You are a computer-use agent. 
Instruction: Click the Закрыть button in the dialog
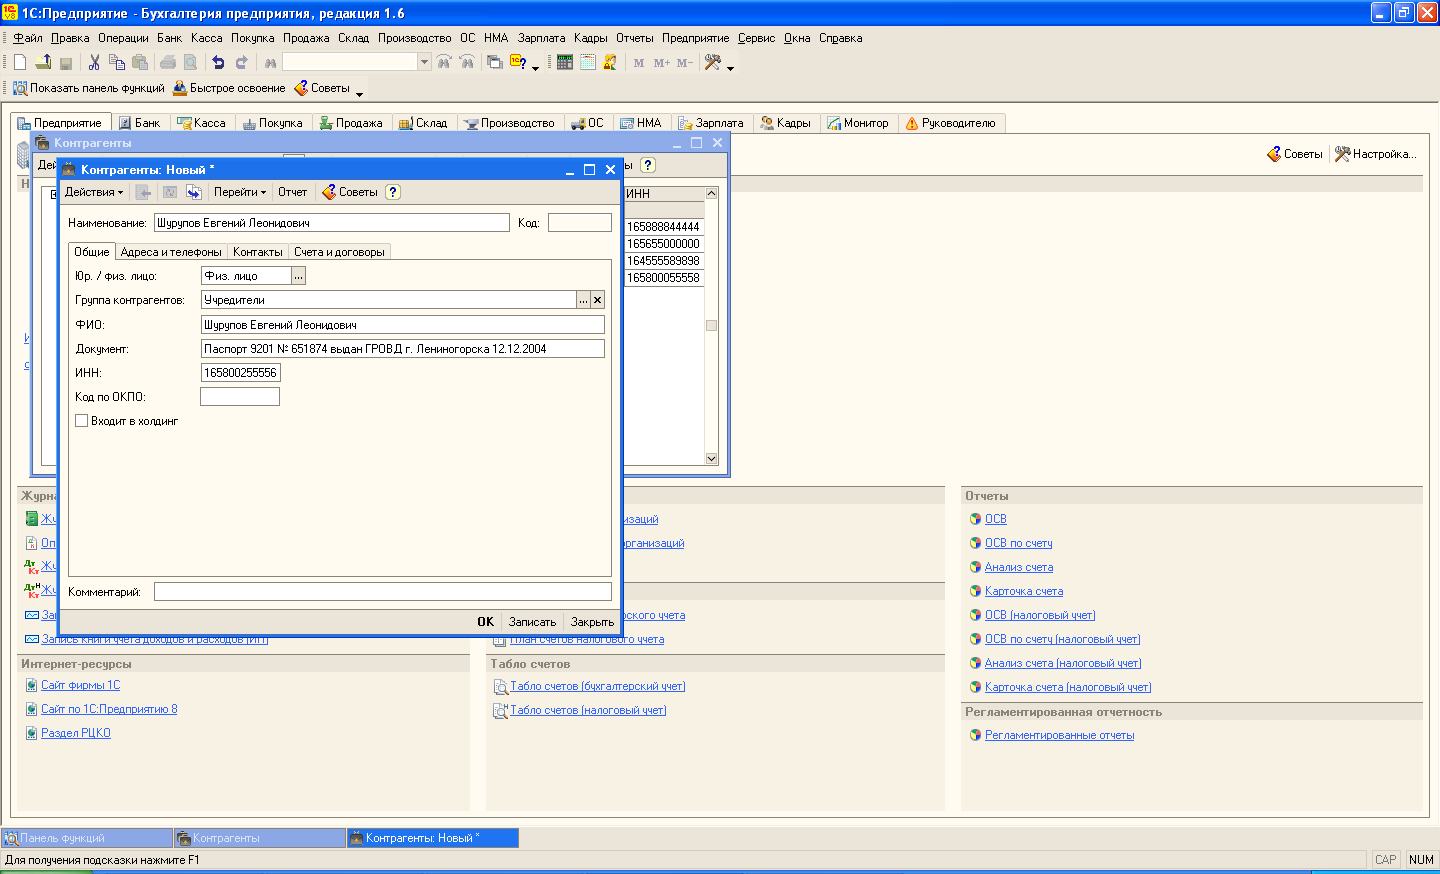coord(592,622)
